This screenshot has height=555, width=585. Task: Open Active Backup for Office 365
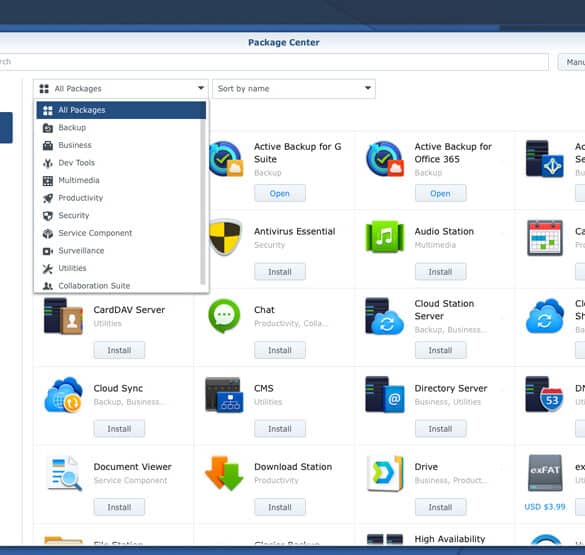click(440, 193)
